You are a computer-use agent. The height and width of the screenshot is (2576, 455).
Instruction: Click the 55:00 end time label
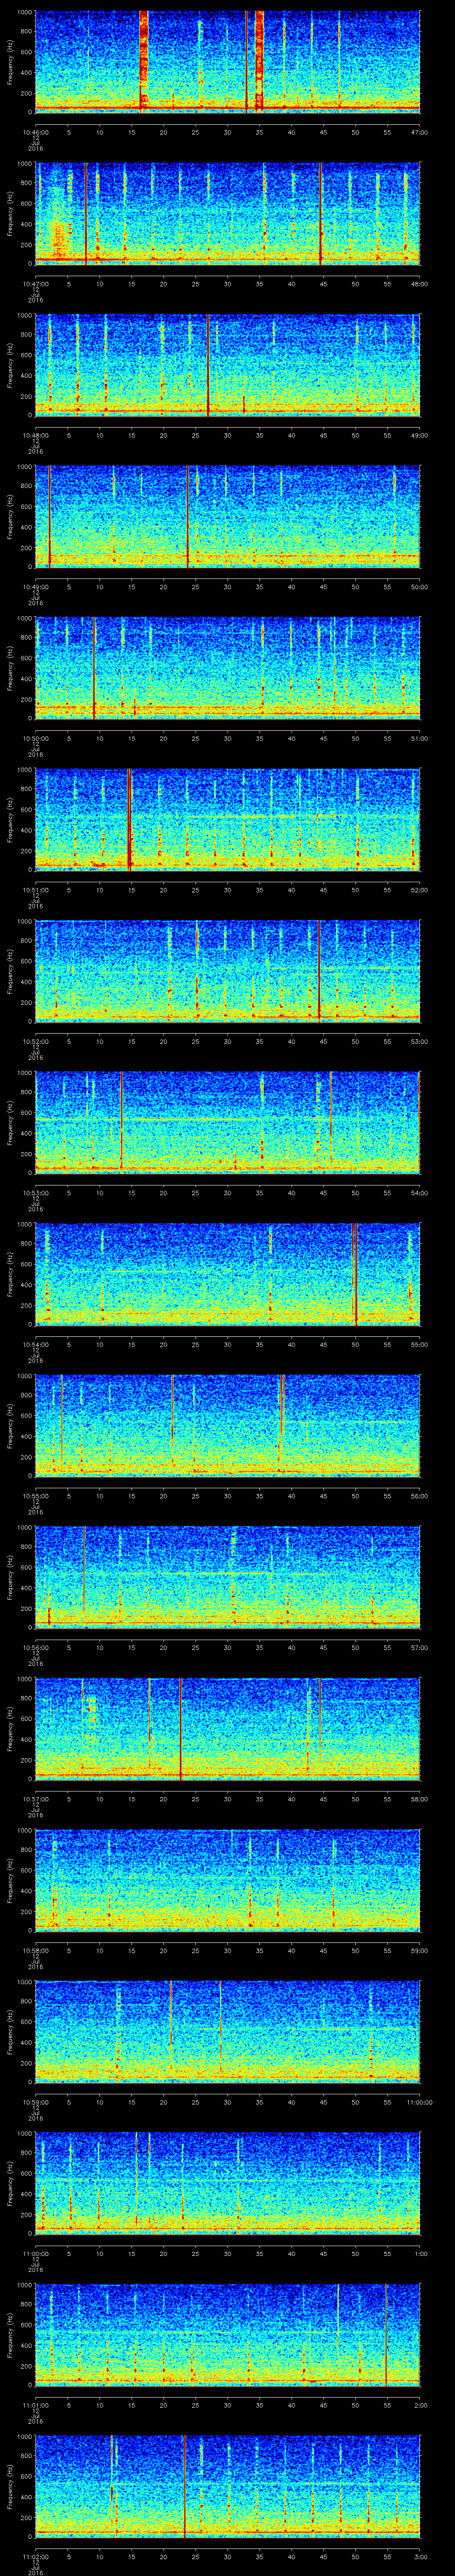420,1344
